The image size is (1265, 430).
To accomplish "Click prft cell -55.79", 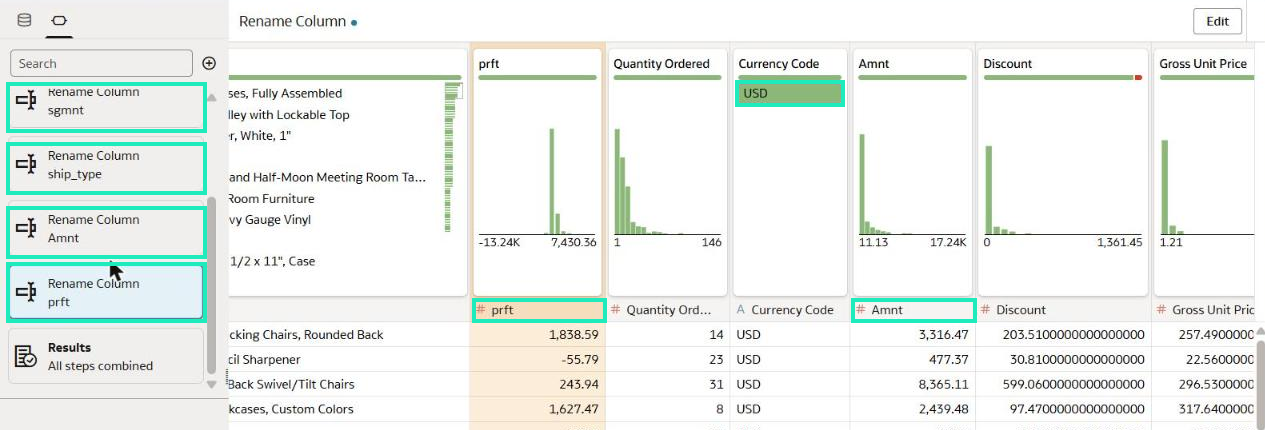I will point(537,360).
